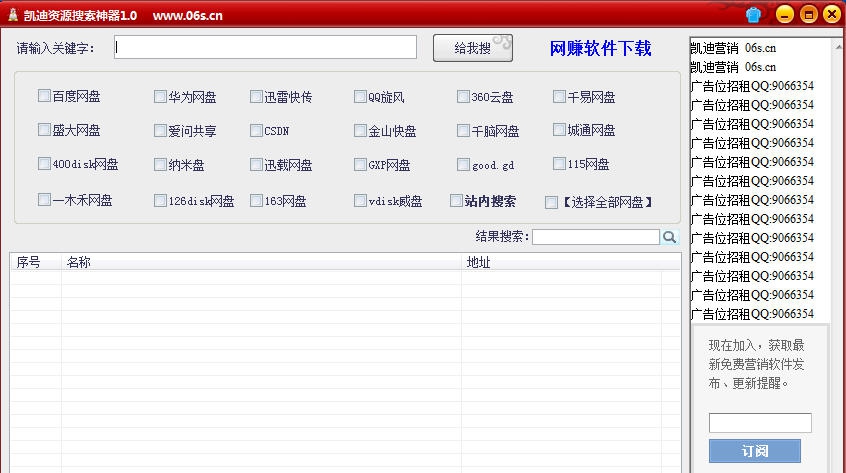Check the 迅雷快传 option
Image resolution: width=846 pixels, height=473 pixels.
(x=256, y=97)
